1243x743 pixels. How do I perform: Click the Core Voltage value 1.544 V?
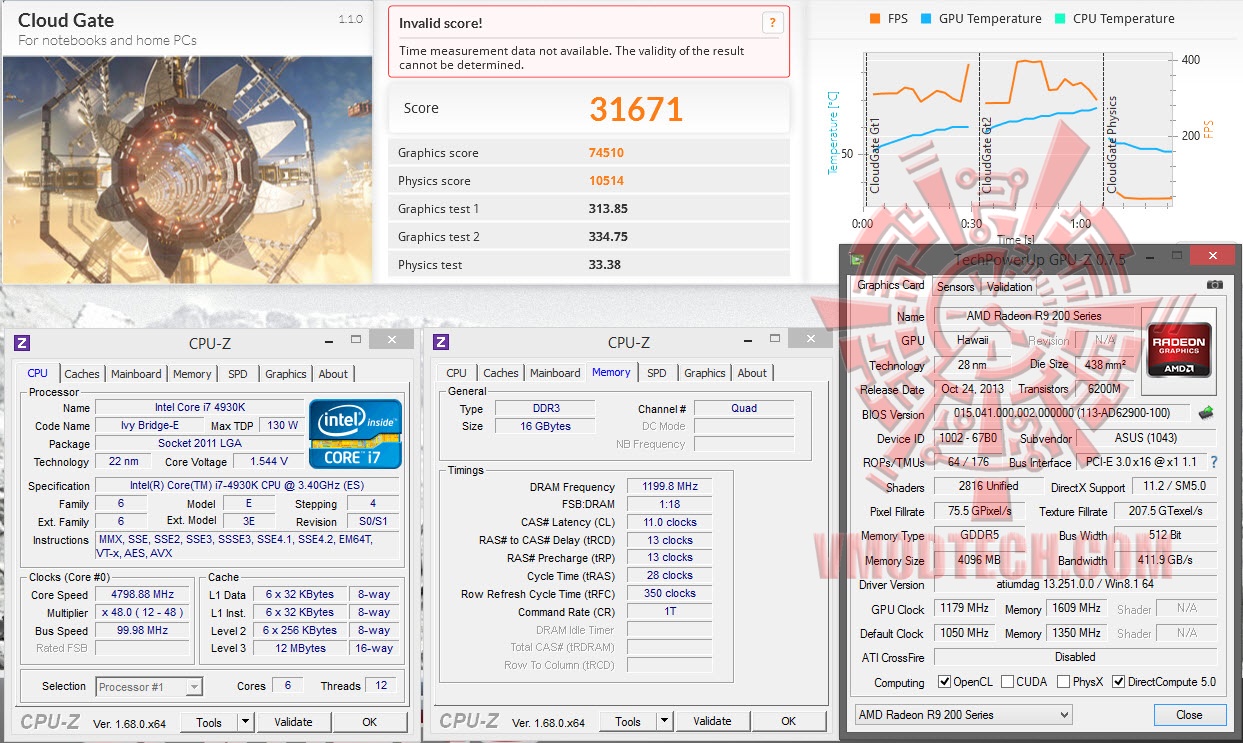[x=271, y=462]
